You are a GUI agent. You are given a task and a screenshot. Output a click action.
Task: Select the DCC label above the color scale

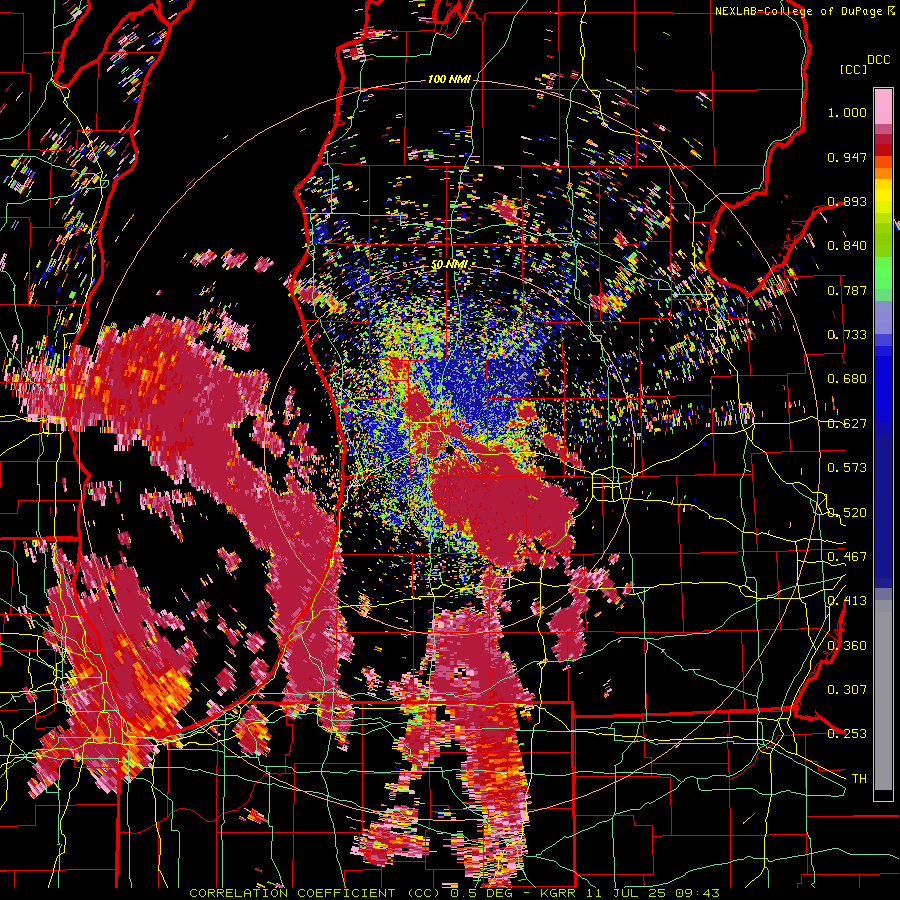(878, 59)
